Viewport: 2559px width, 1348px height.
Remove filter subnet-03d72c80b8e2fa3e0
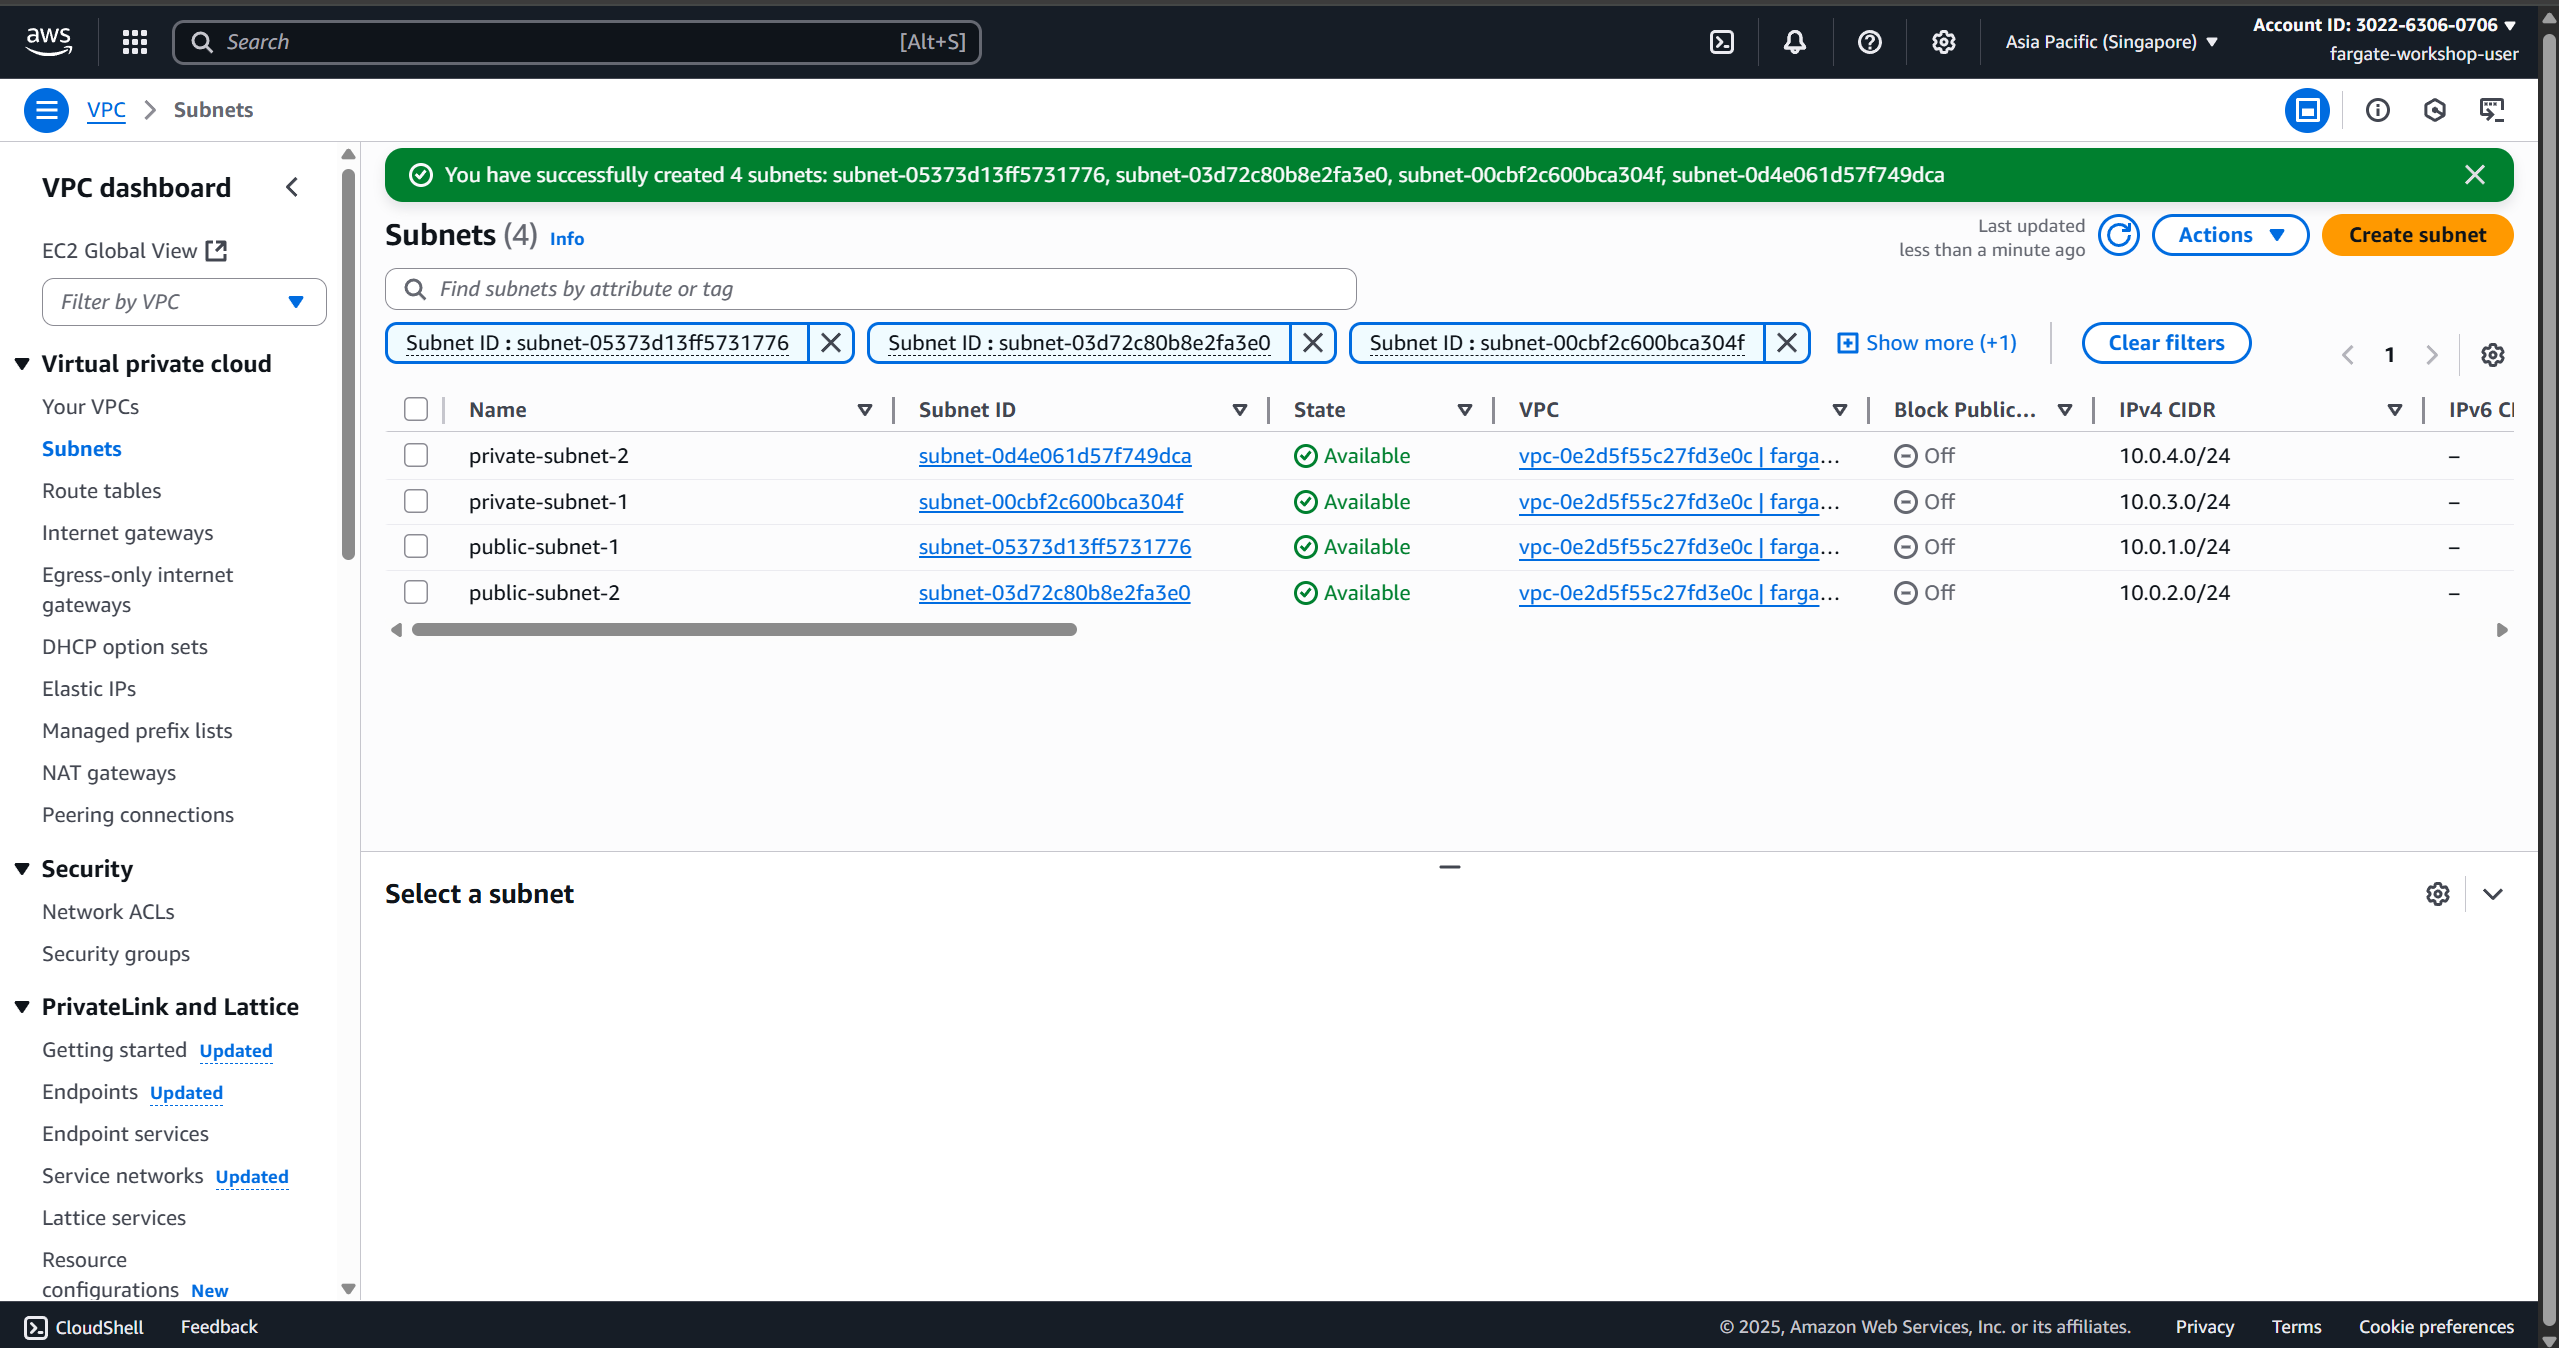point(1313,343)
